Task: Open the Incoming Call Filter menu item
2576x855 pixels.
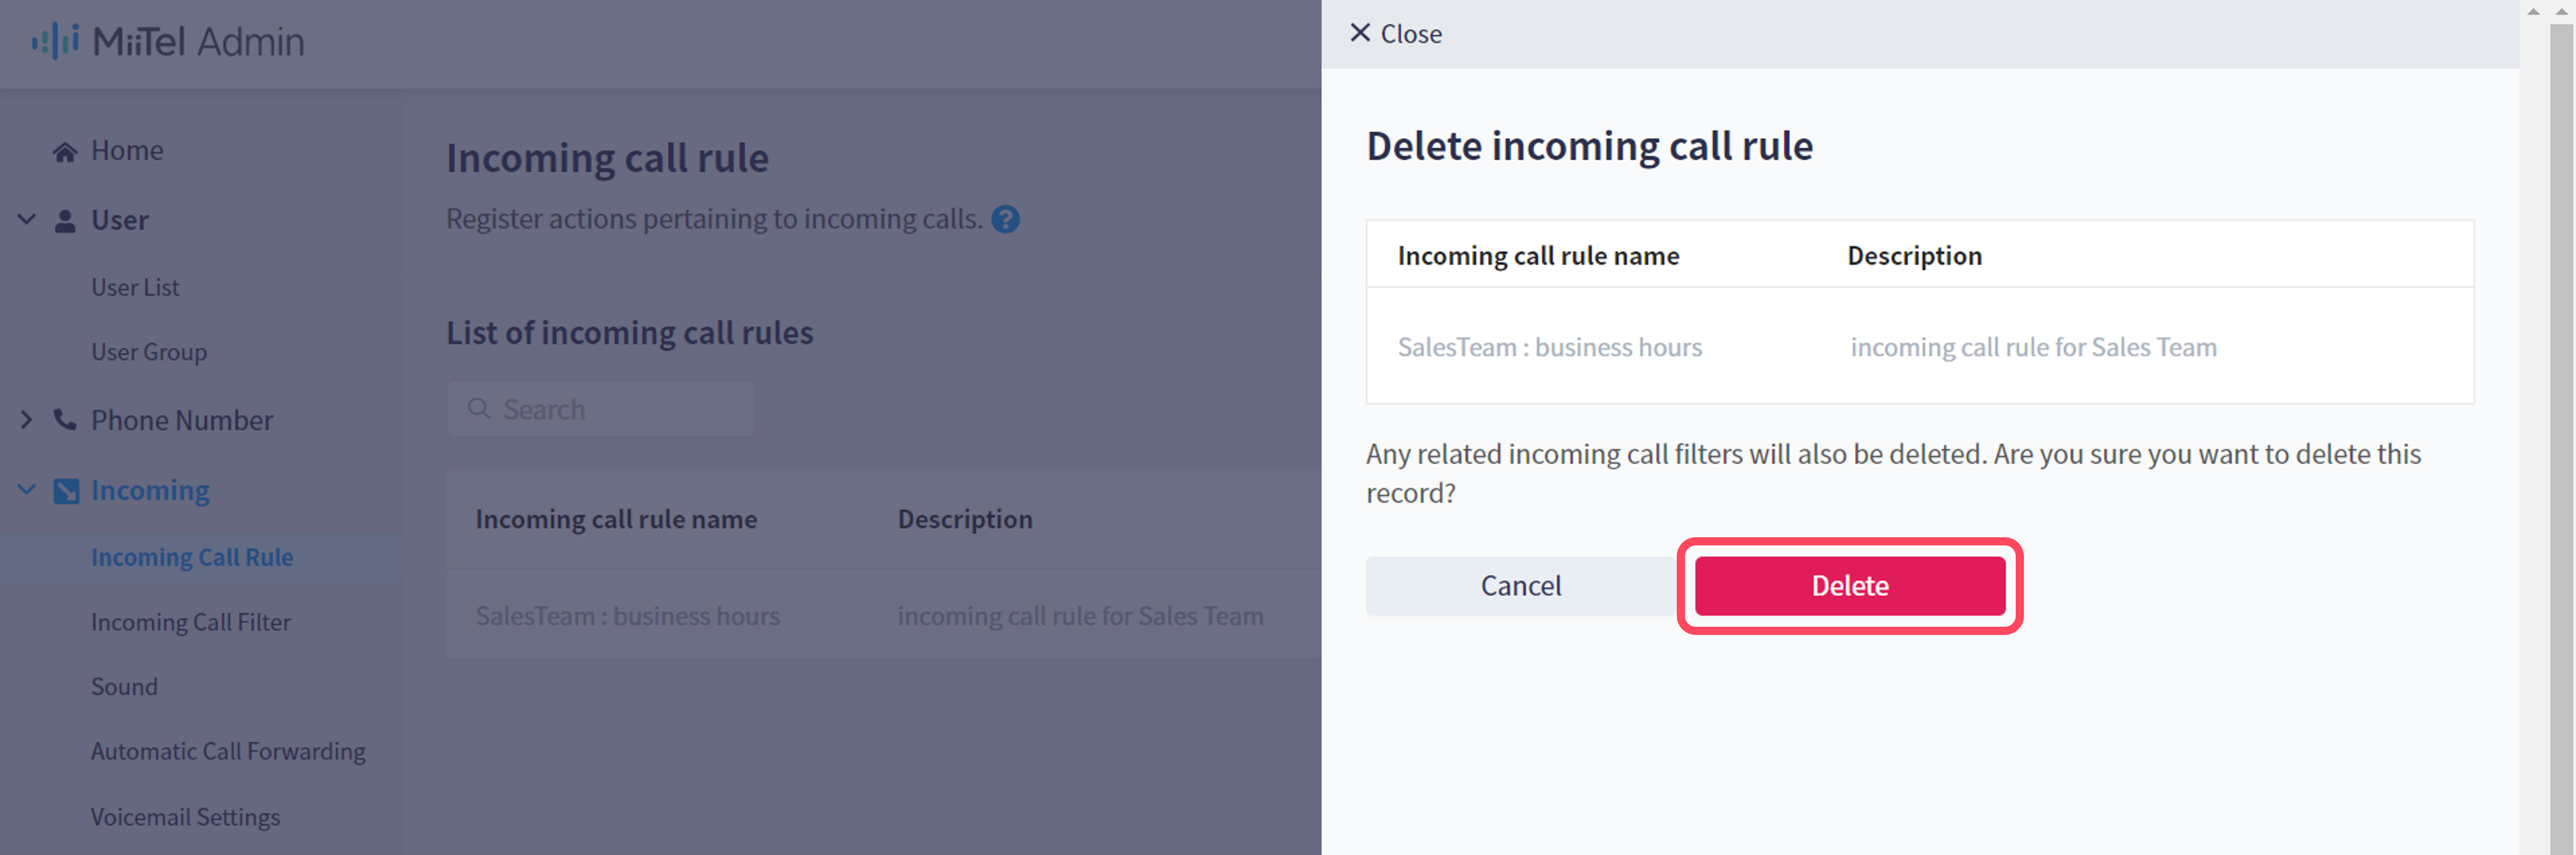Action: (191, 622)
